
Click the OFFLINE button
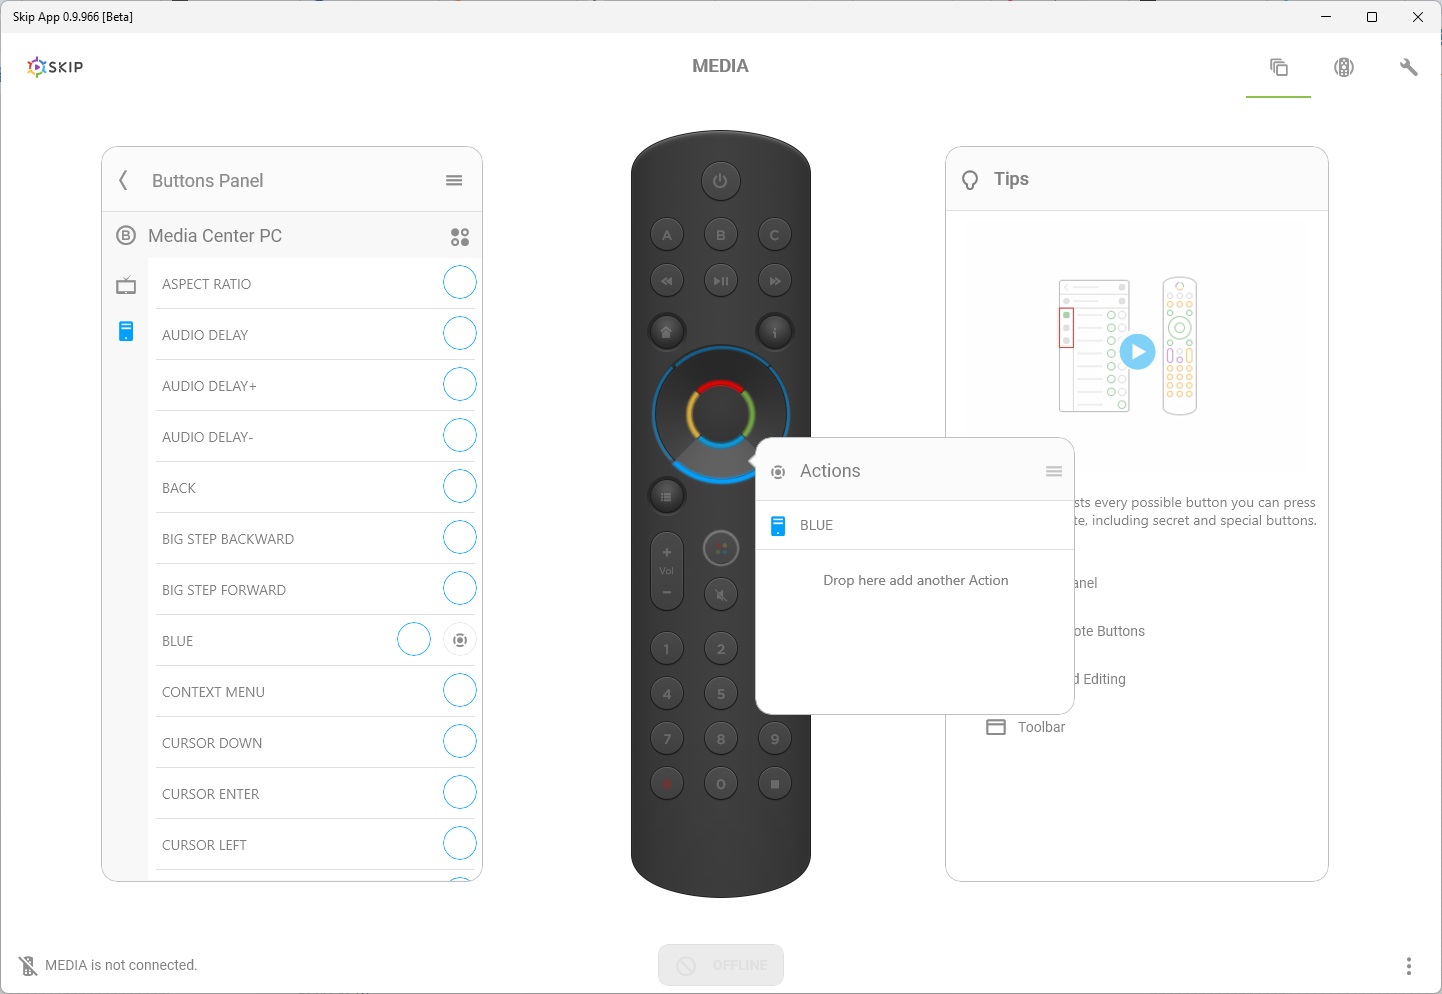pos(721,965)
